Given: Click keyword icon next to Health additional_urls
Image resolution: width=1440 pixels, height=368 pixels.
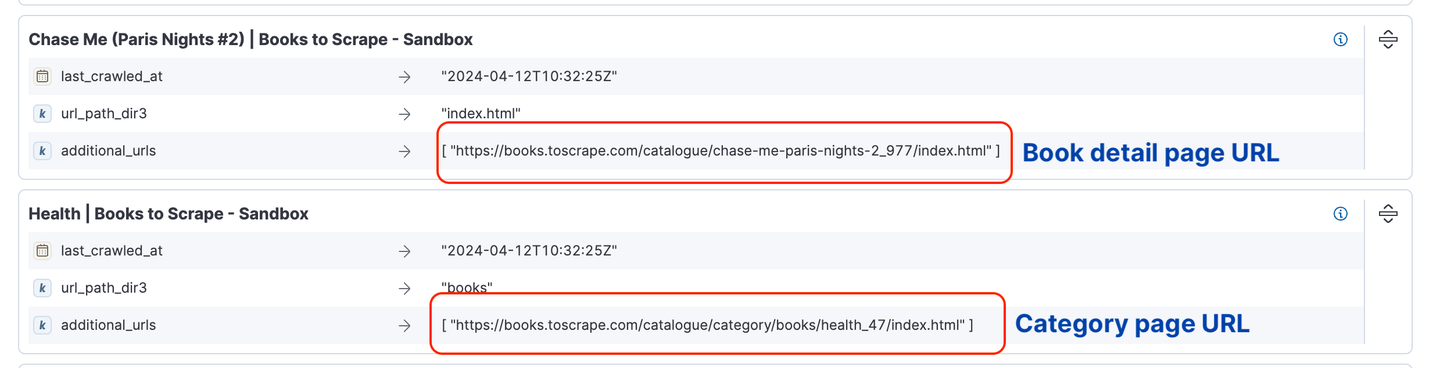Looking at the screenshot, I should 42,325.
